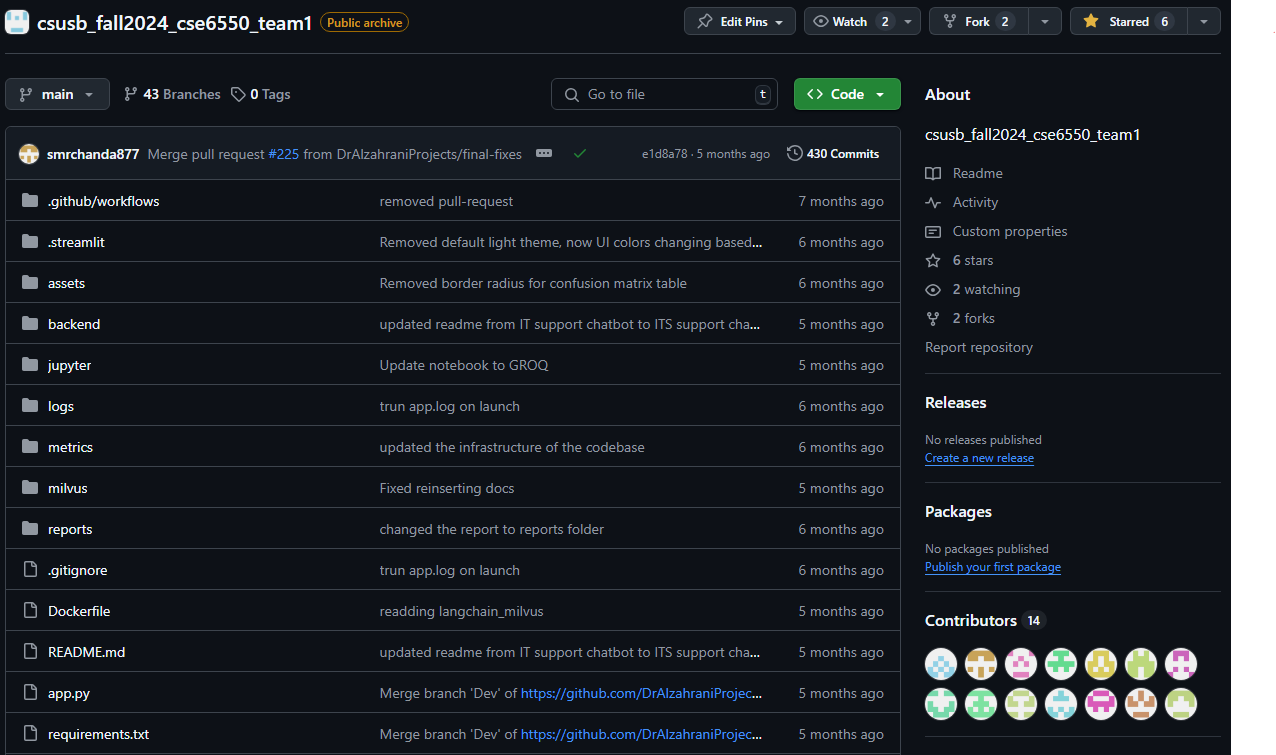Screen dimensions: 1276x755
Task: Open the Readme link in About
Action: pyautogui.click(x=977, y=173)
